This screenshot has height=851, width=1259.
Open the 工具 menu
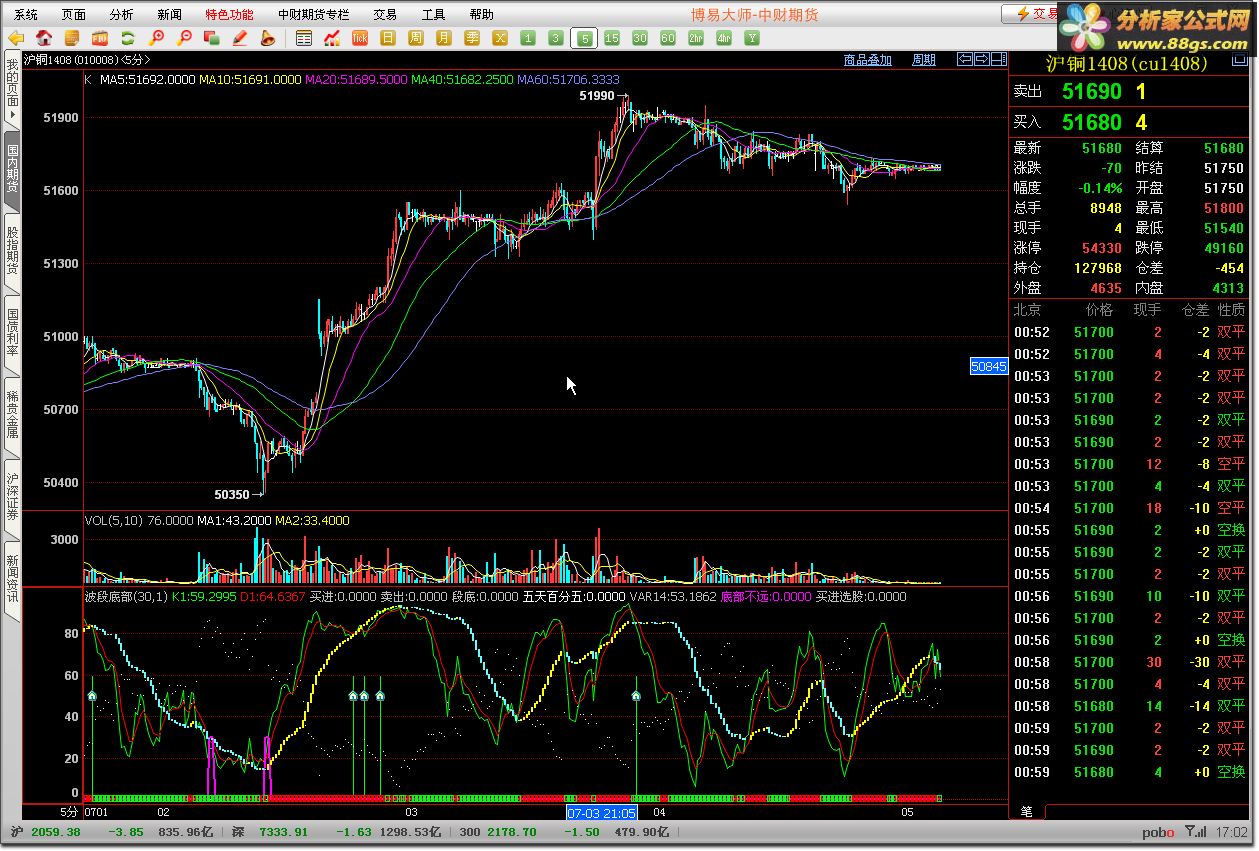point(433,14)
